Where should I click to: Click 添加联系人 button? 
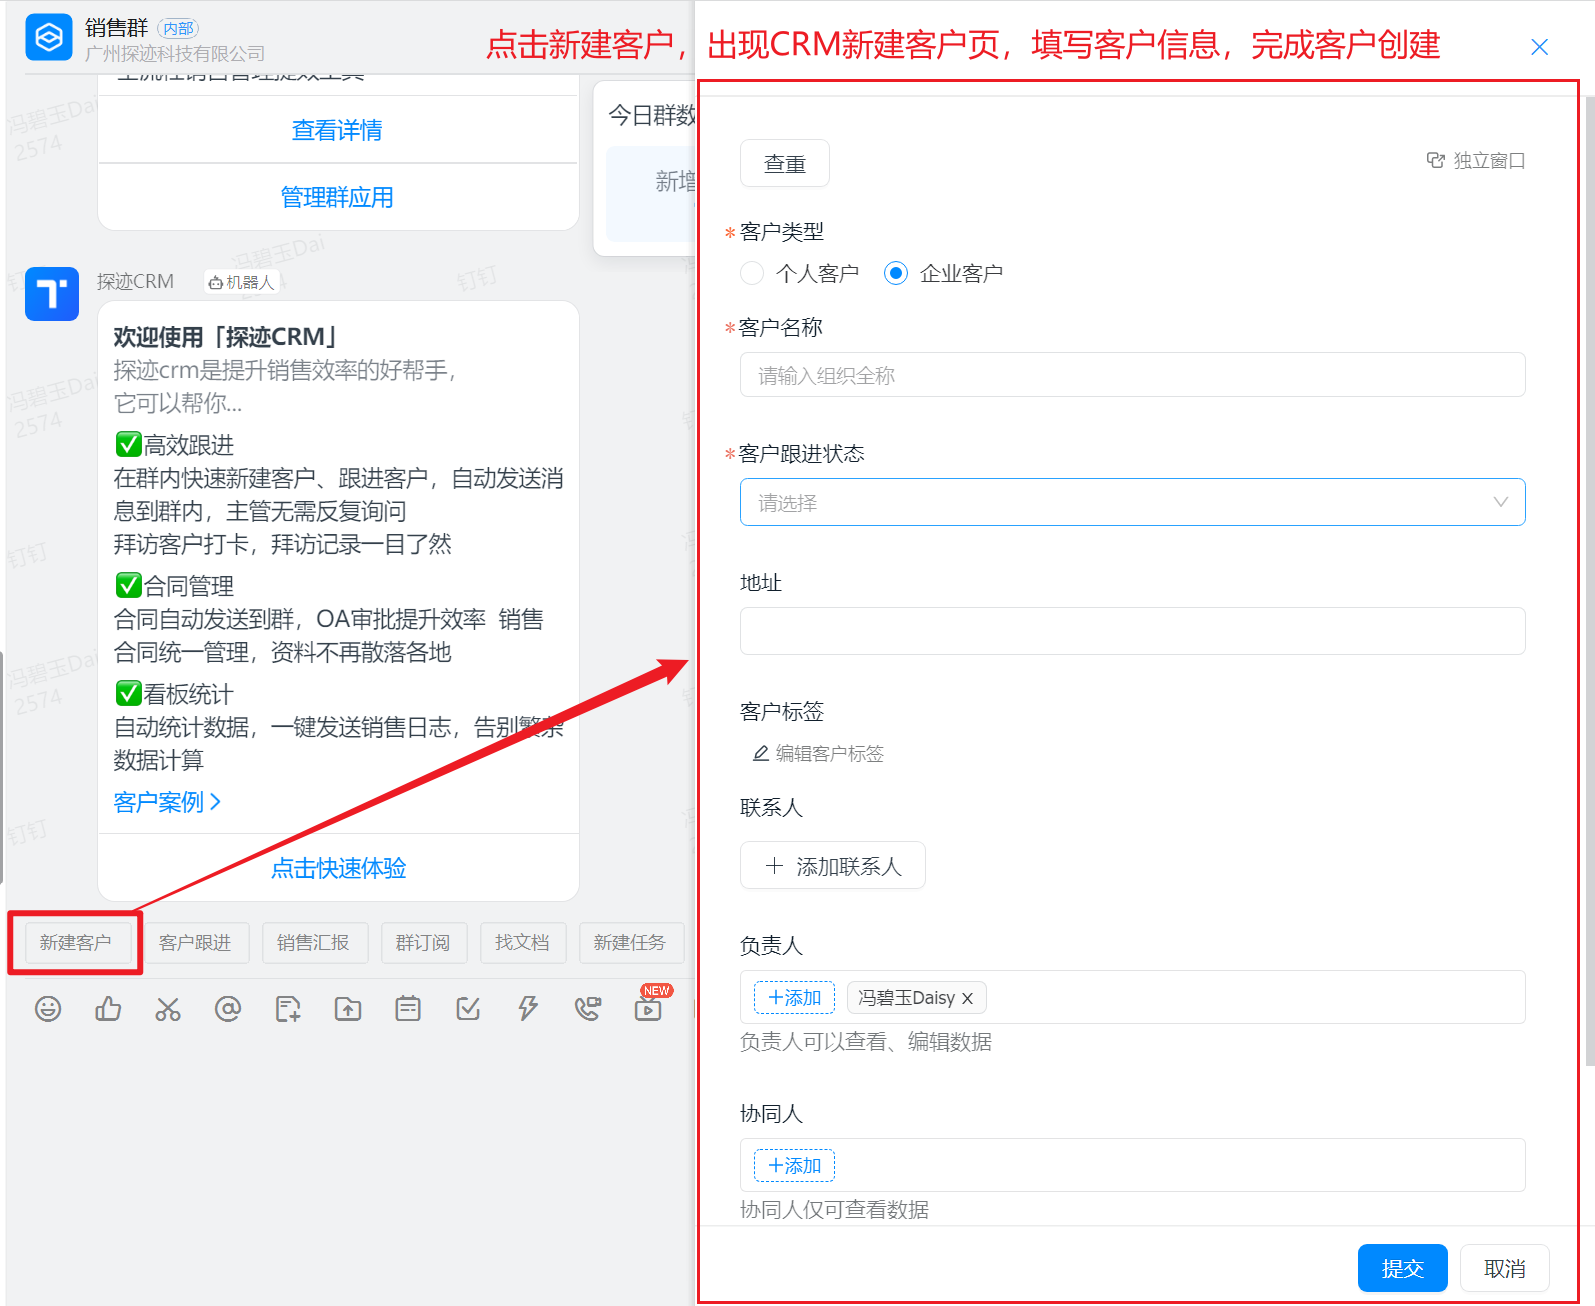click(833, 866)
